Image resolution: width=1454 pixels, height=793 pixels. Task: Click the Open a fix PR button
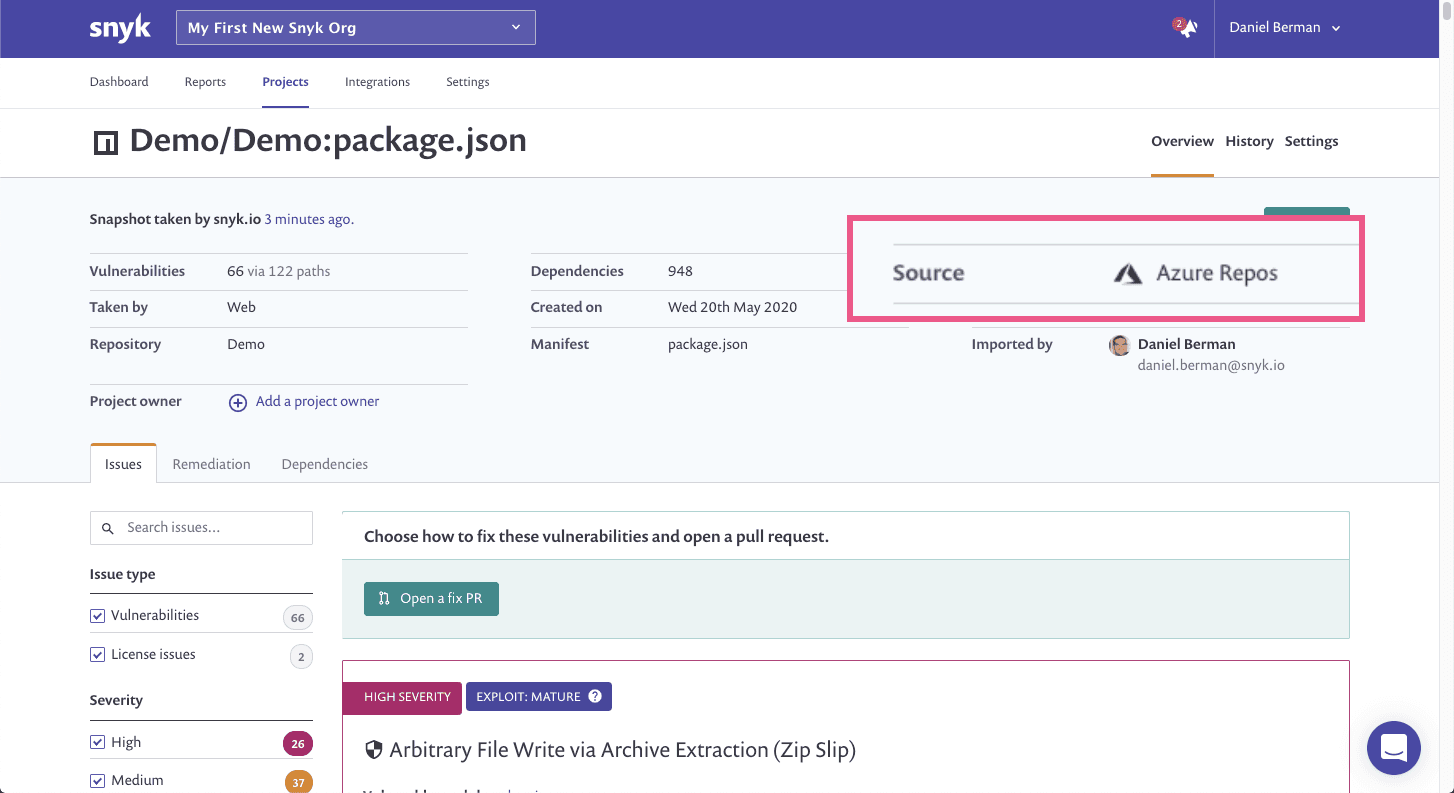pos(431,598)
